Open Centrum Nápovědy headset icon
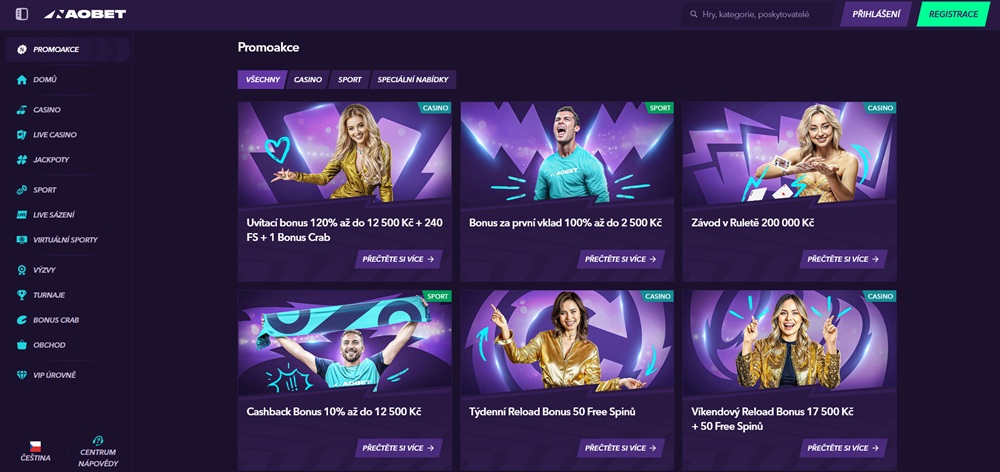Image resolution: width=1000 pixels, height=472 pixels. [98, 439]
